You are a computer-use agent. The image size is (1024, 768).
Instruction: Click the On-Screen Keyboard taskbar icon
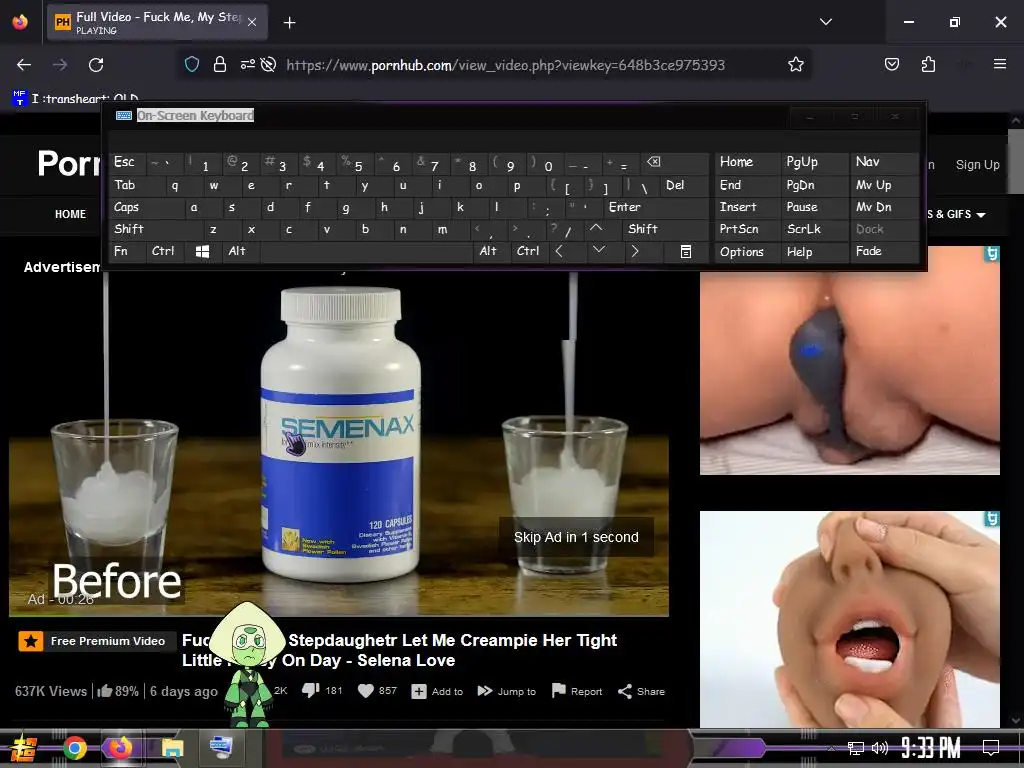click(x=221, y=746)
